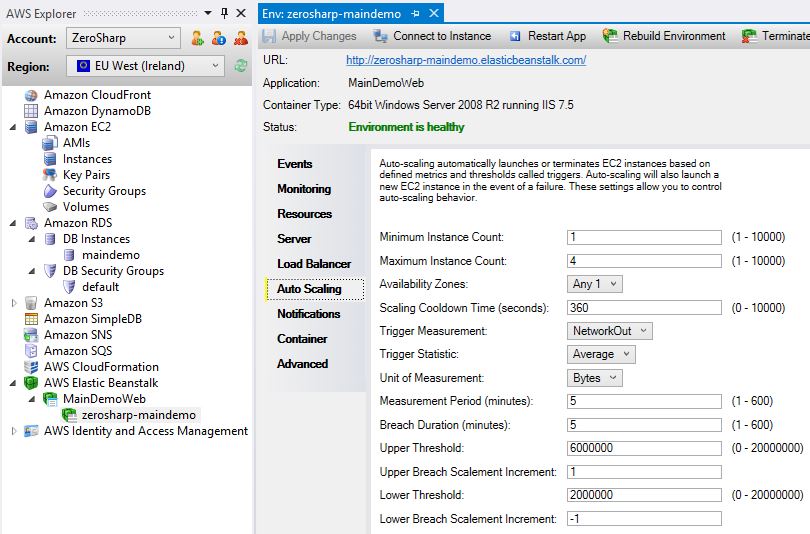Viewport: 810px width, 534px height.
Task: Click the edit account profile icon
Action: click(x=219, y=38)
